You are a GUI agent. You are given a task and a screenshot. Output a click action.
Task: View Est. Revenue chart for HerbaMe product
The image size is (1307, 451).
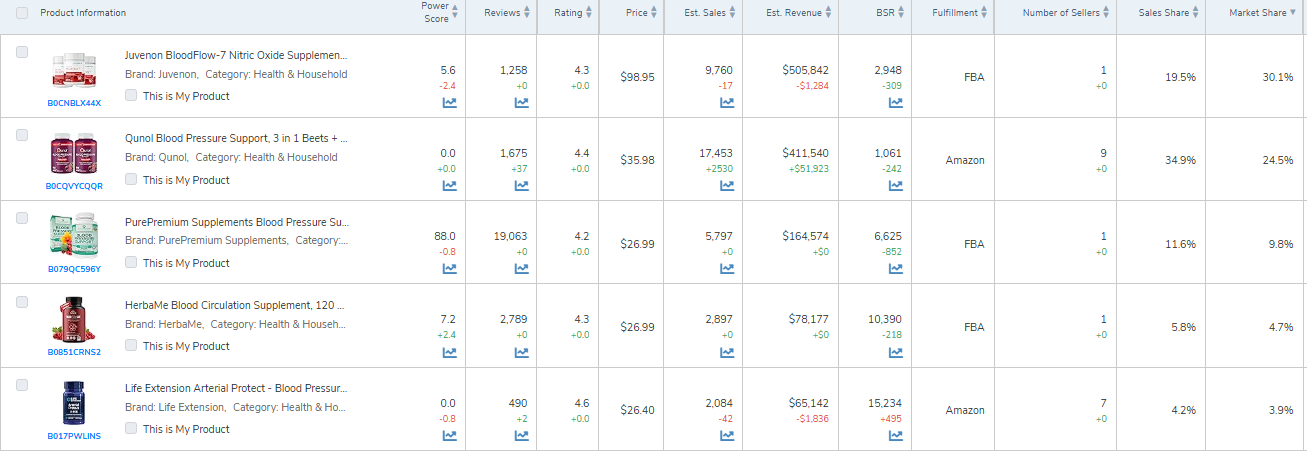pos(808,351)
